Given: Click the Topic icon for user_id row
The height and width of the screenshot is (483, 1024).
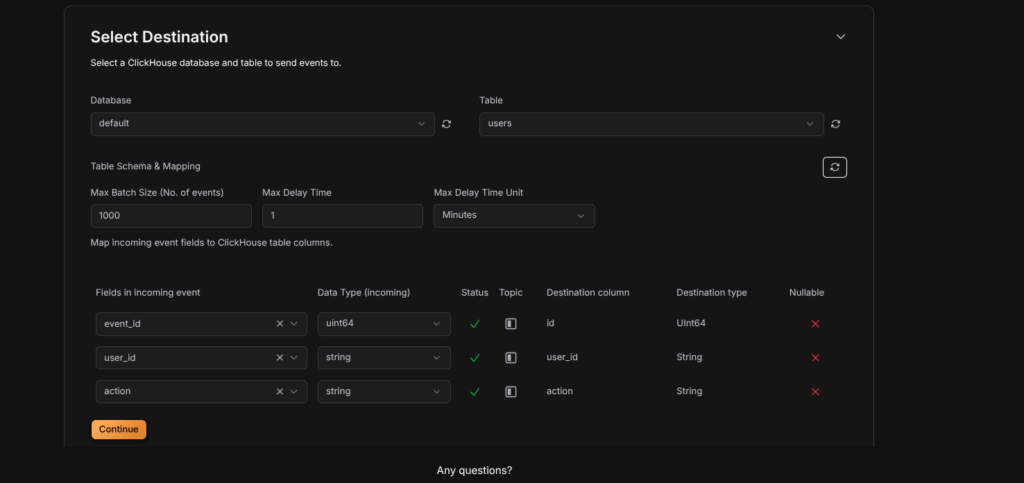Looking at the screenshot, I should 511,357.
